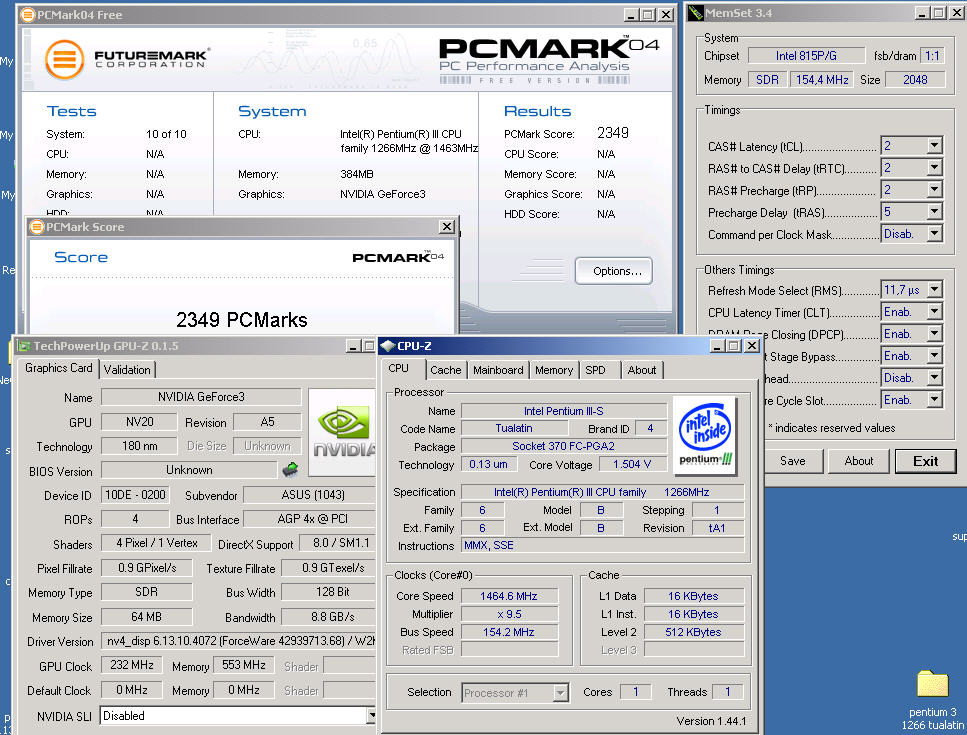Minimize the MemSet window
Viewport: 967px width, 735px height.
(922, 13)
